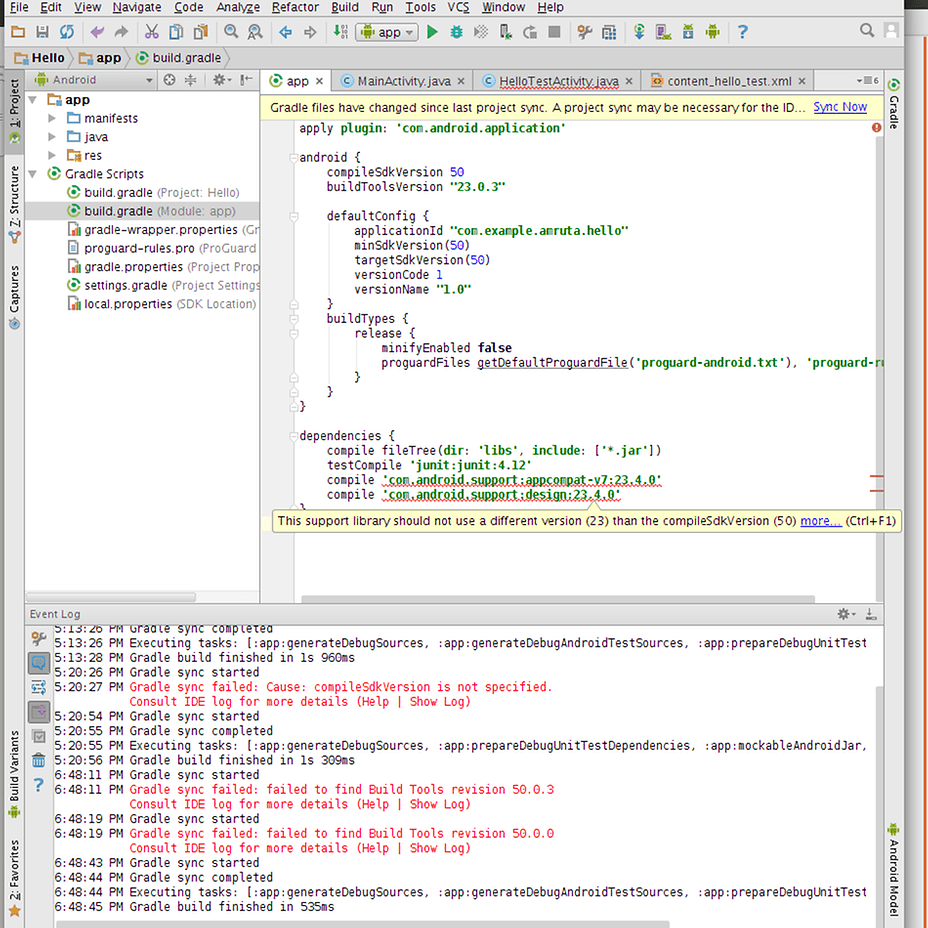Click the Synchronize toolbar icon
This screenshot has height=928, width=928.
[67, 32]
